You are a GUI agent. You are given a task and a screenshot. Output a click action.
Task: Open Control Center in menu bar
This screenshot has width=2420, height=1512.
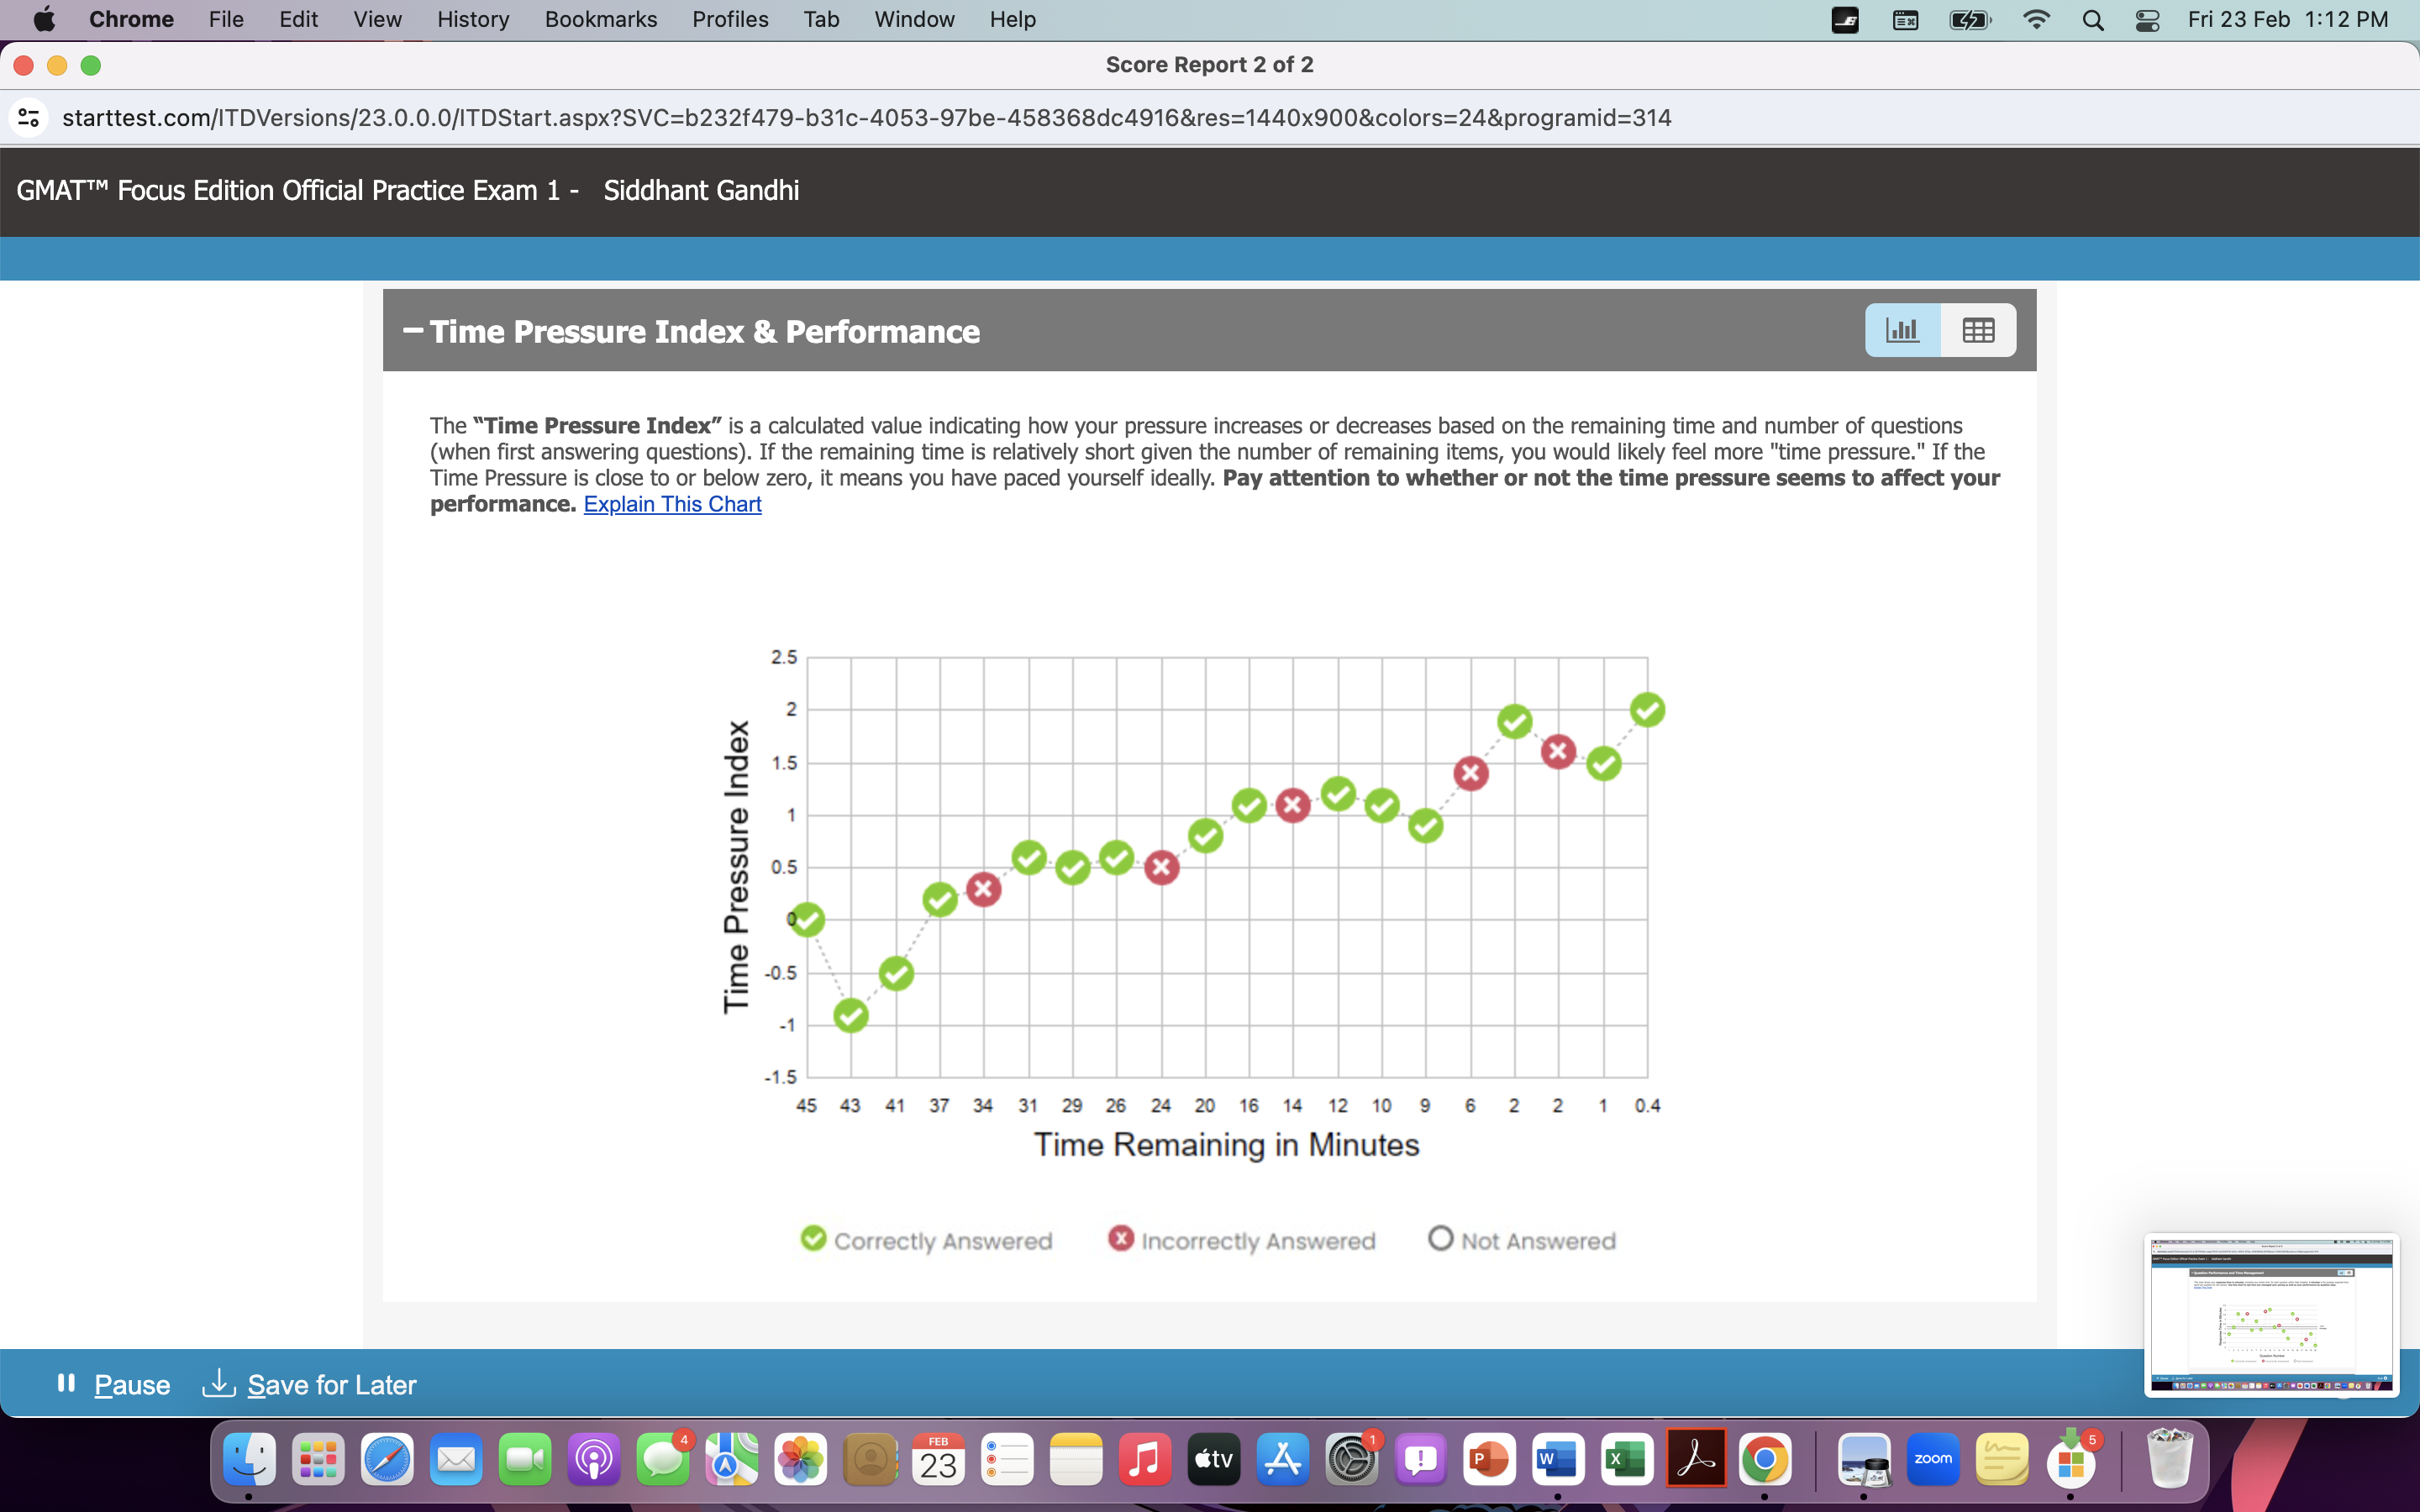2147,19
